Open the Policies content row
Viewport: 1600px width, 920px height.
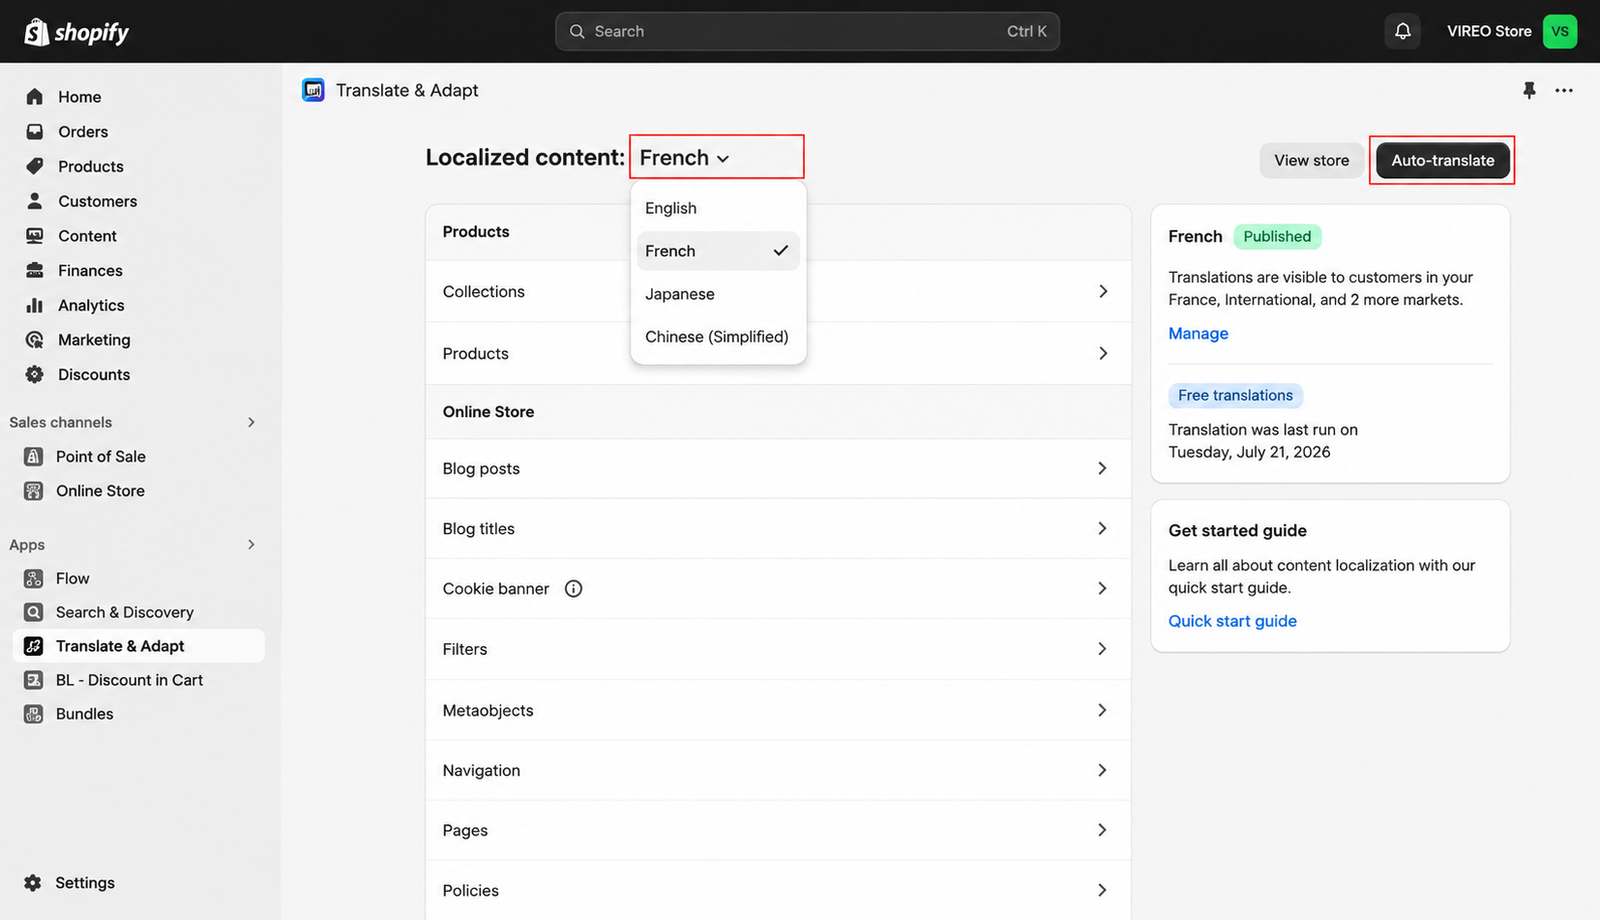coord(778,890)
